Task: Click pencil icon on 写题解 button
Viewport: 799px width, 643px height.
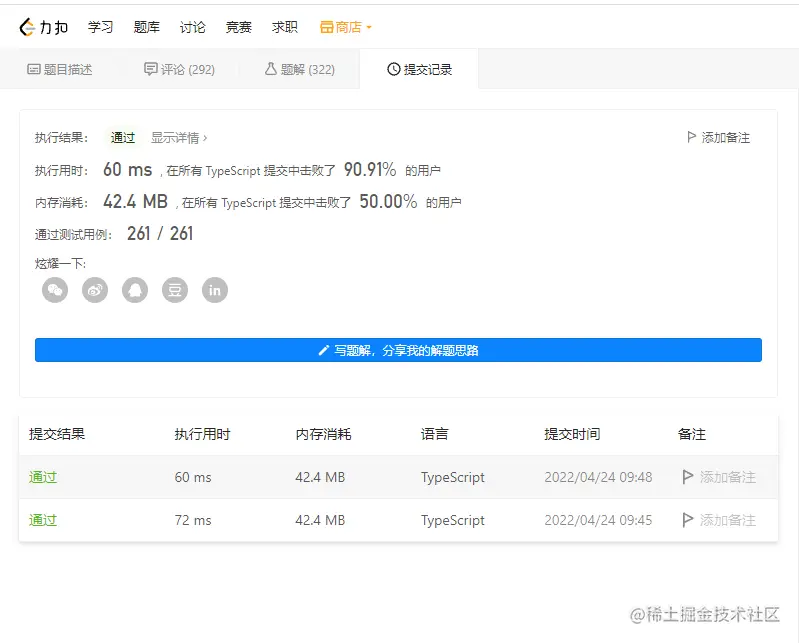Action: tap(323, 350)
